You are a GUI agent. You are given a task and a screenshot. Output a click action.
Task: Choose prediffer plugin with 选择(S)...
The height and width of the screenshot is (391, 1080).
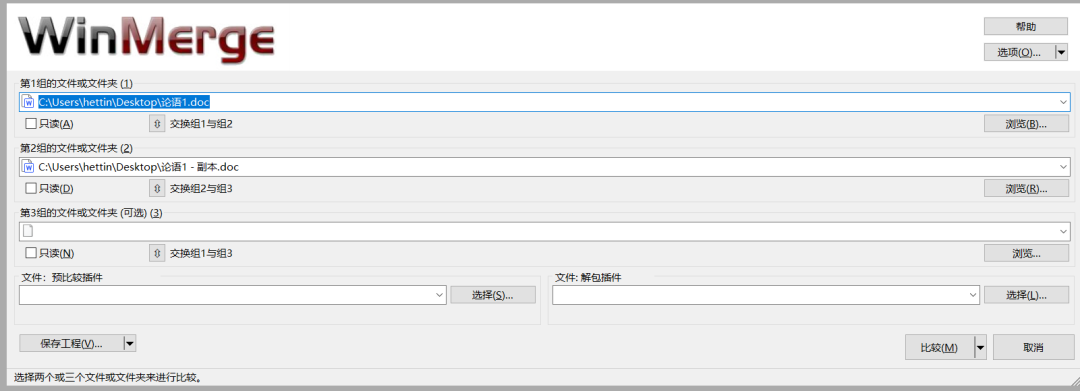[x=493, y=295]
